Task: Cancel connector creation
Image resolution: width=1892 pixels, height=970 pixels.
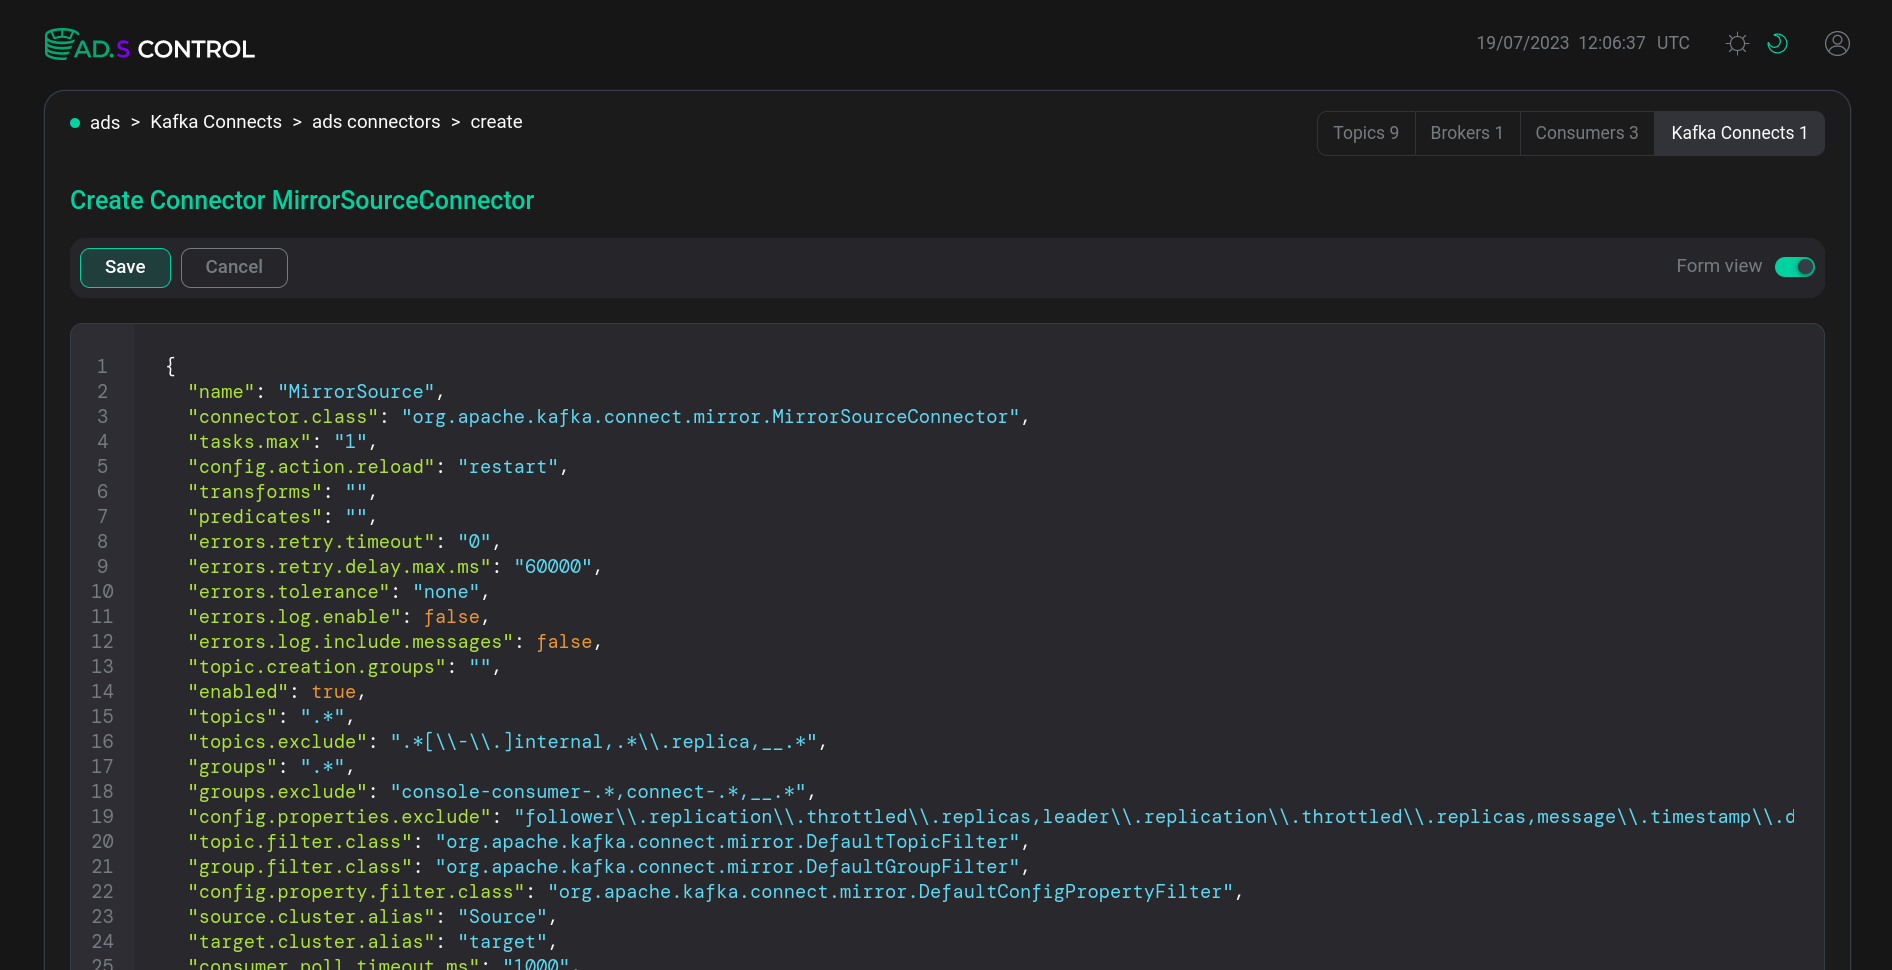Action: point(234,268)
